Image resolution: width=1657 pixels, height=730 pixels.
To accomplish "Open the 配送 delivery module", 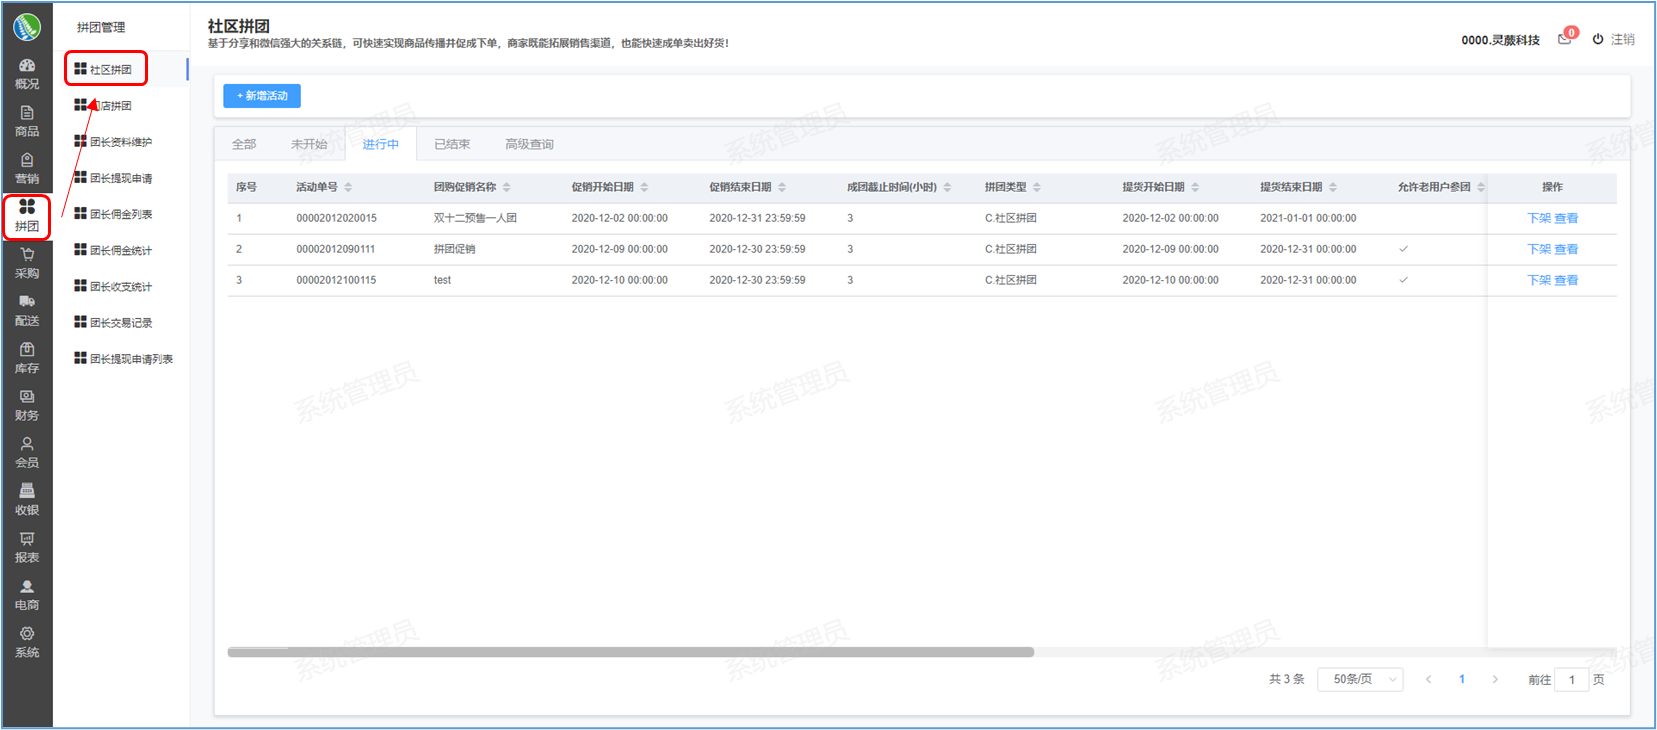I will click(x=27, y=311).
